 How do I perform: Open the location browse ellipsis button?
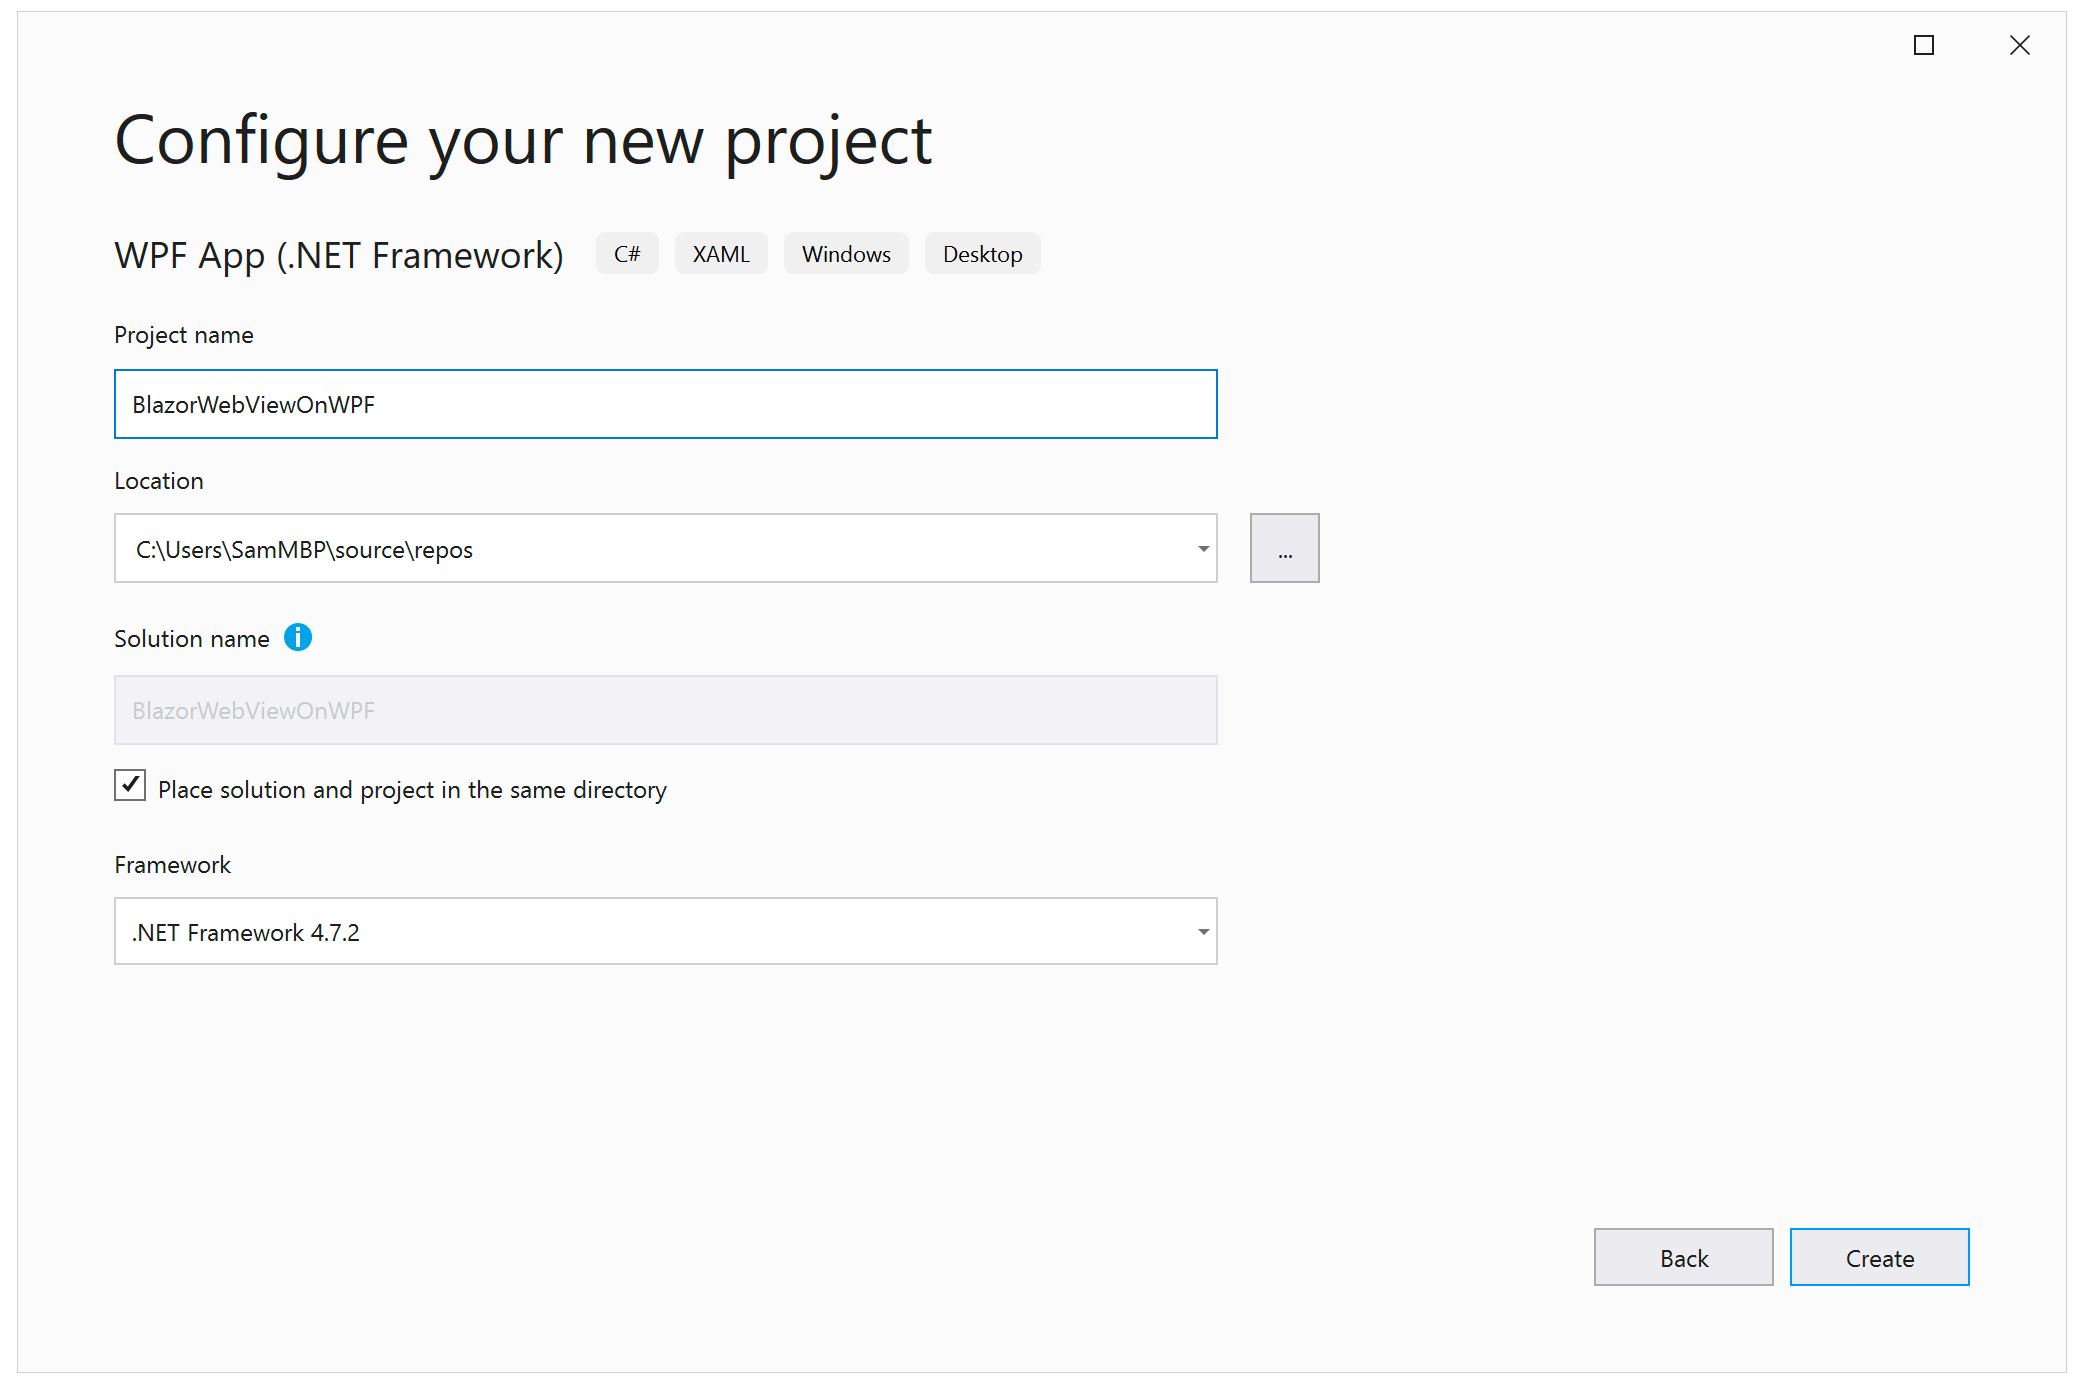click(x=1284, y=548)
